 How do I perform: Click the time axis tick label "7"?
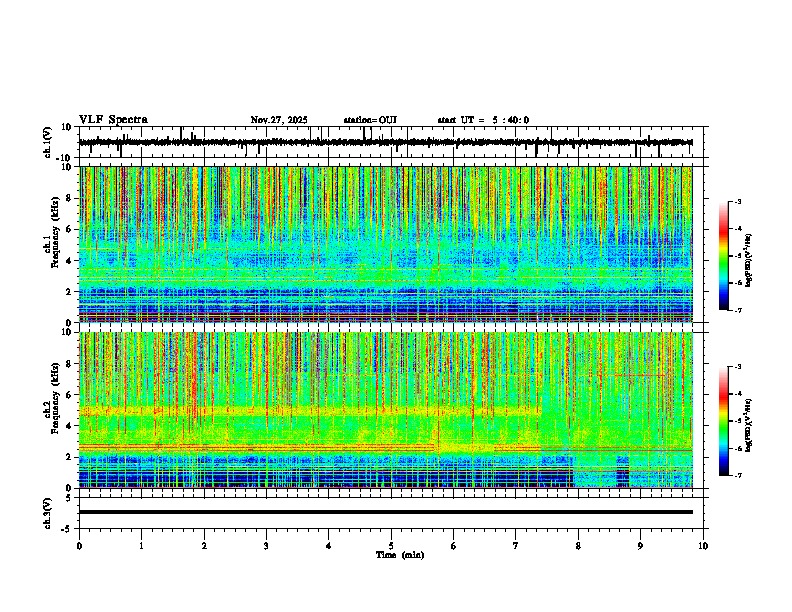[516, 546]
